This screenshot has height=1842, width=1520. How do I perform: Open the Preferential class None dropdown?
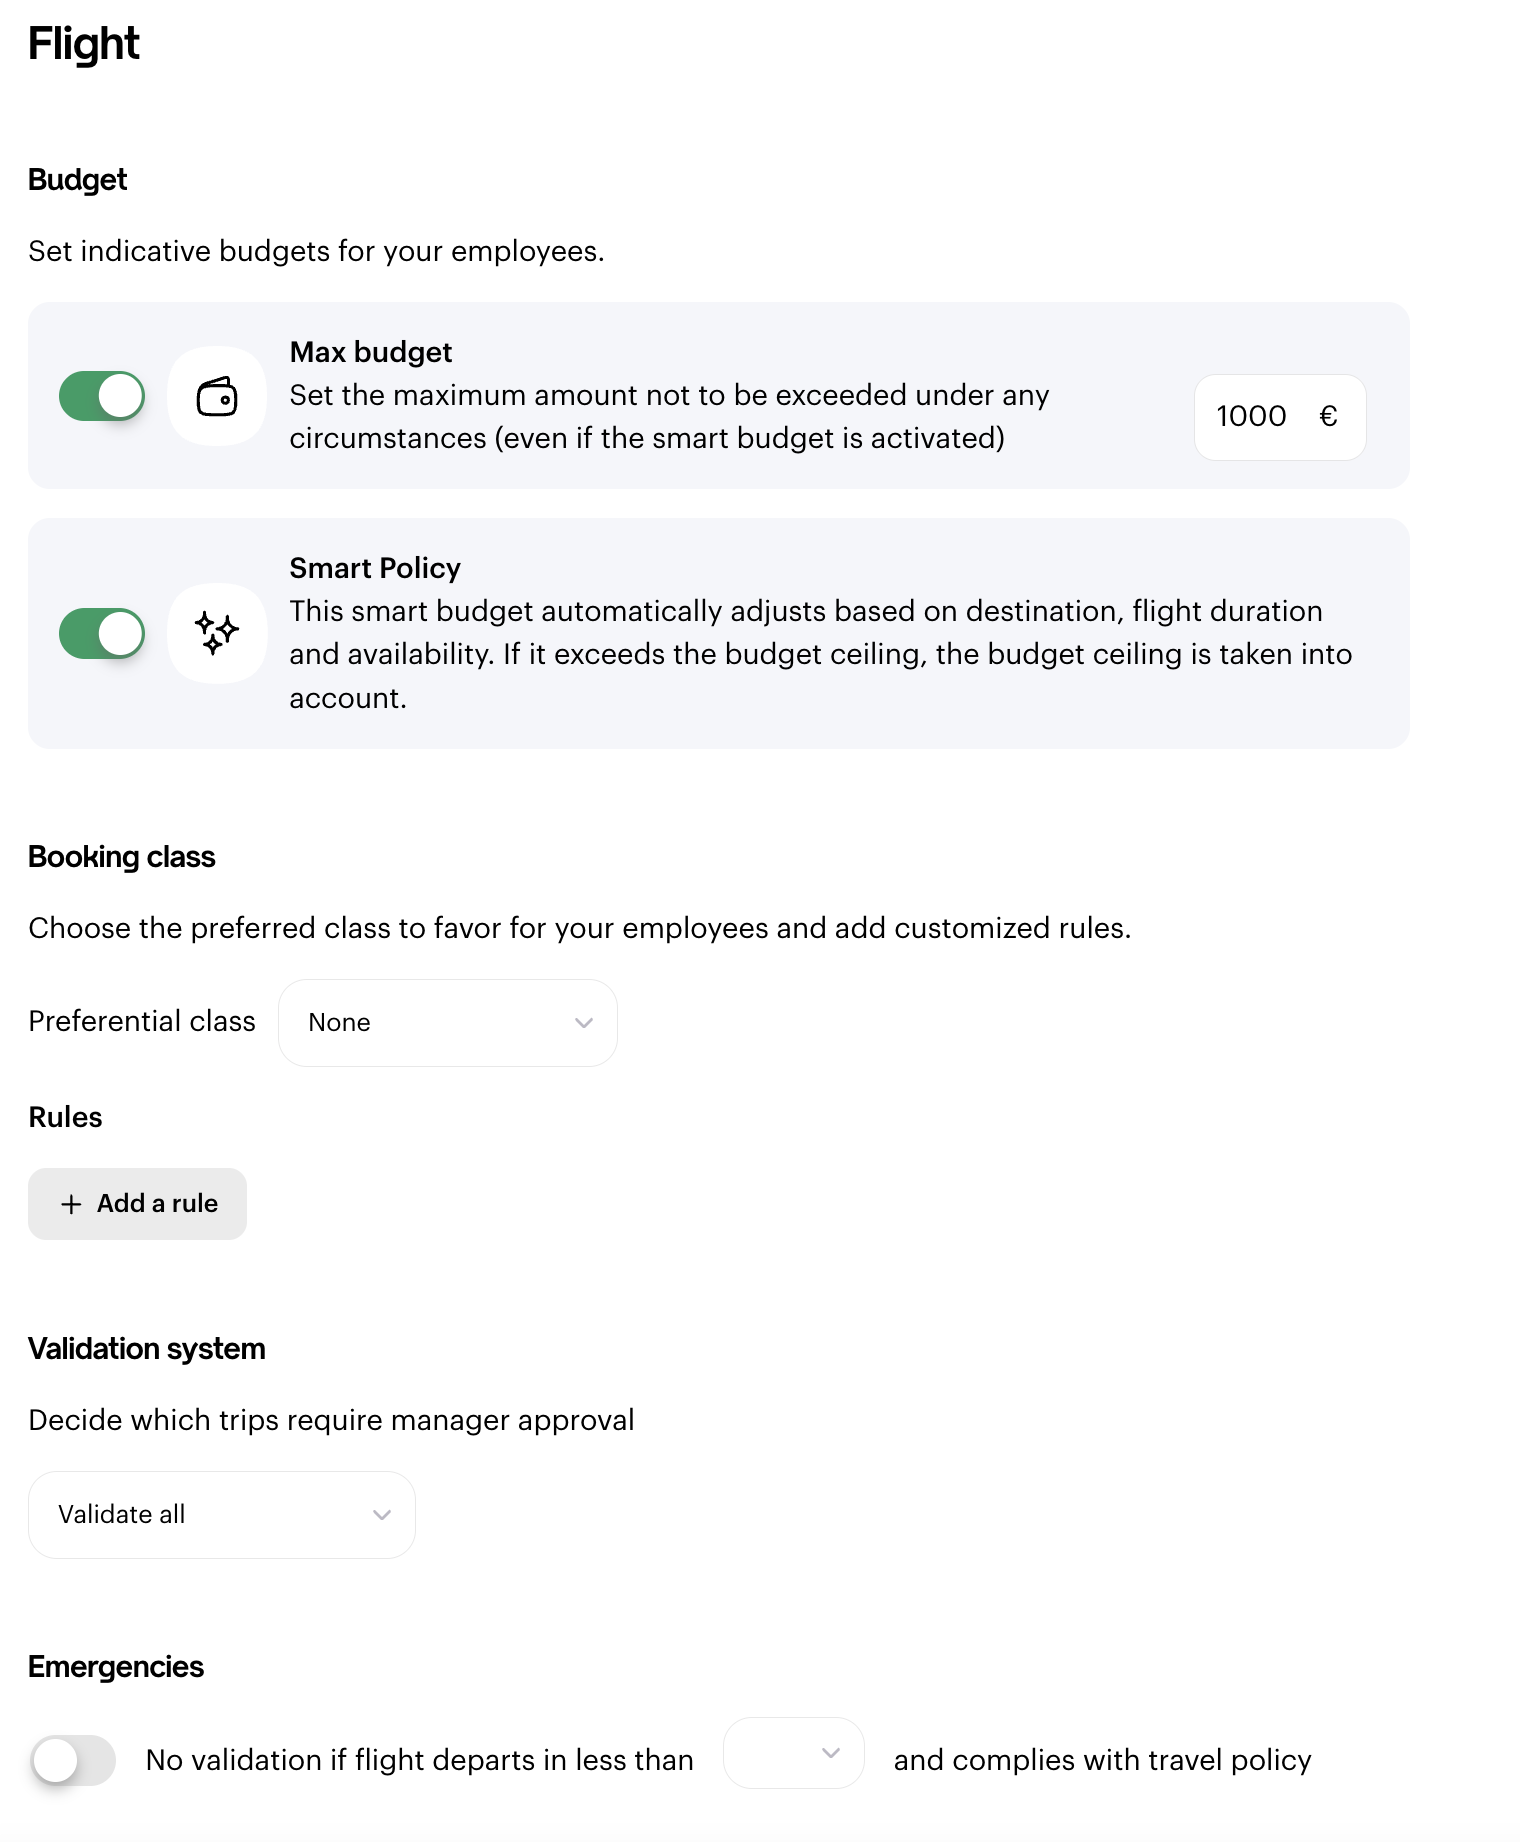pos(448,1023)
